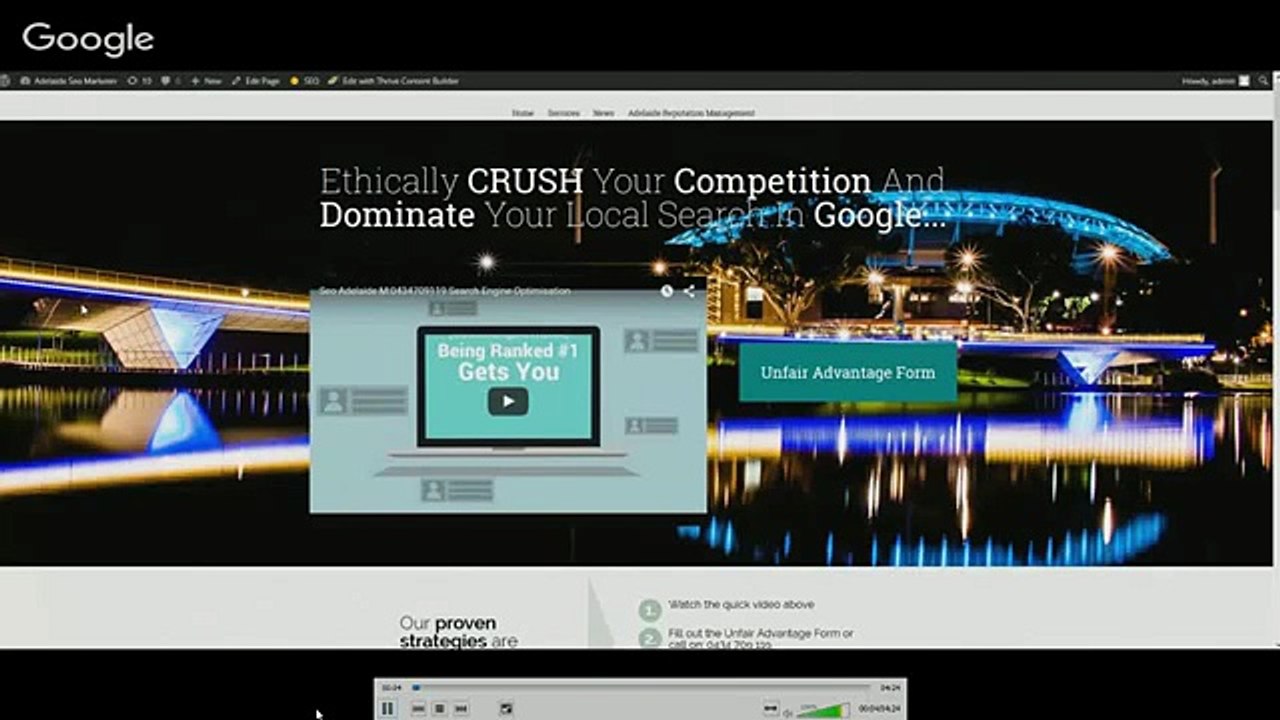Click the 'Our proven strategies are' heading
This screenshot has height=720, width=1280.
[x=459, y=632]
